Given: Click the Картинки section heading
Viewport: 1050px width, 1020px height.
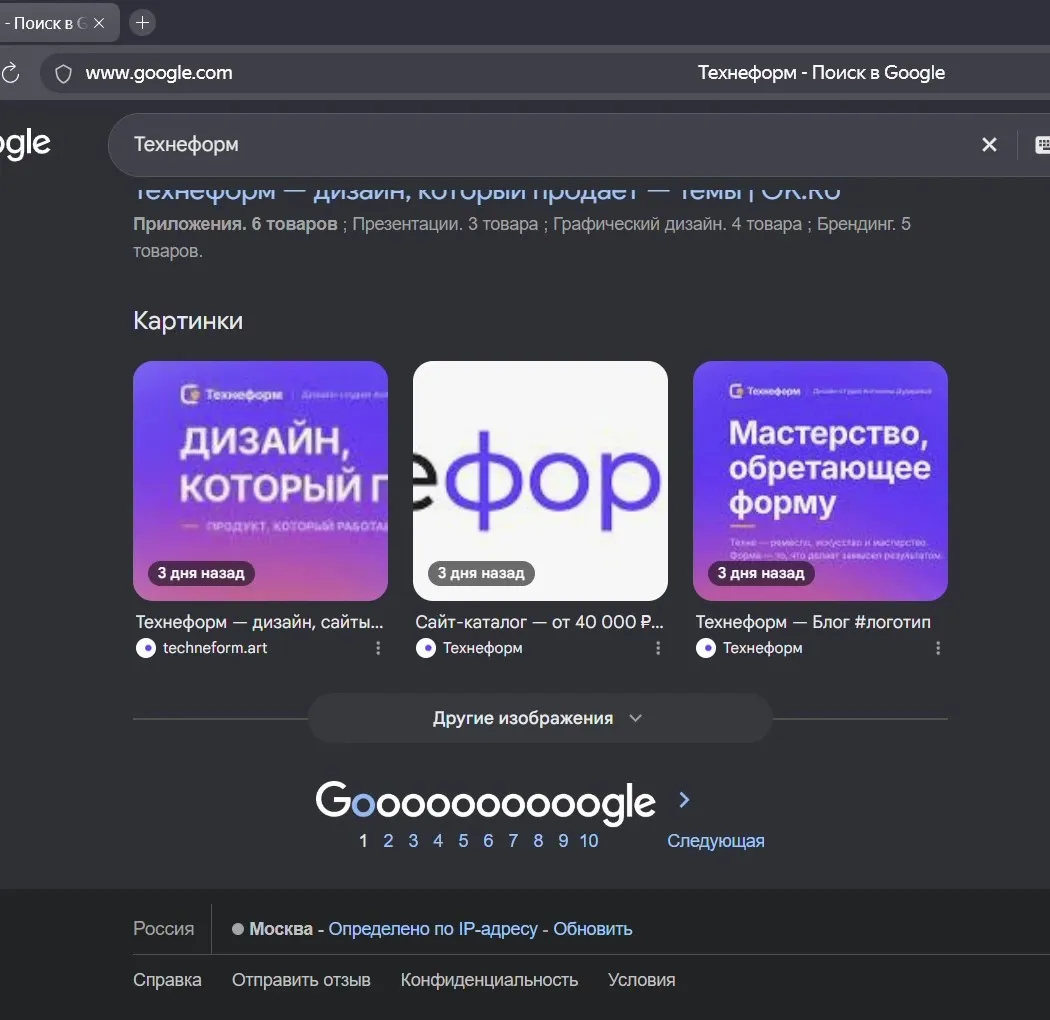Looking at the screenshot, I should [188, 321].
